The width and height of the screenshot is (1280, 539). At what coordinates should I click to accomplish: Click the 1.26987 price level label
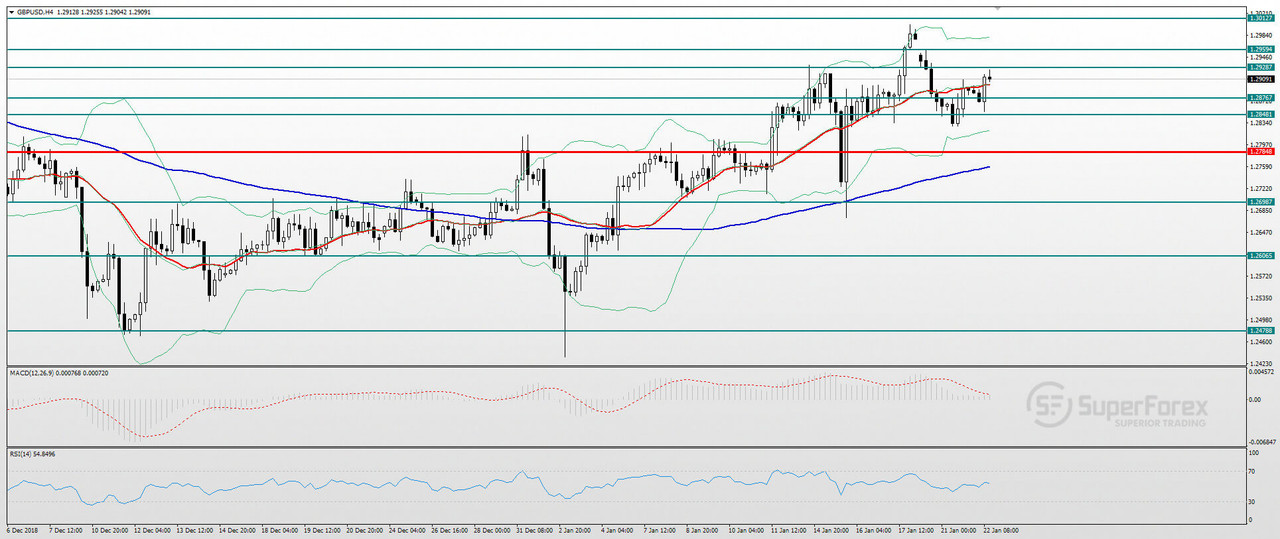coord(1260,202)
